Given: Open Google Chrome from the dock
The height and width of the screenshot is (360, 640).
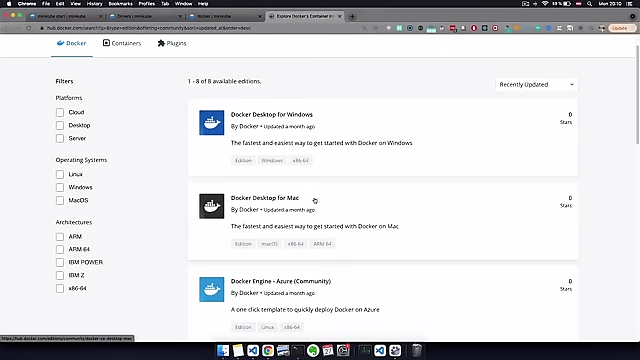Looking at the screenshot, I should [x=268, y=350].
